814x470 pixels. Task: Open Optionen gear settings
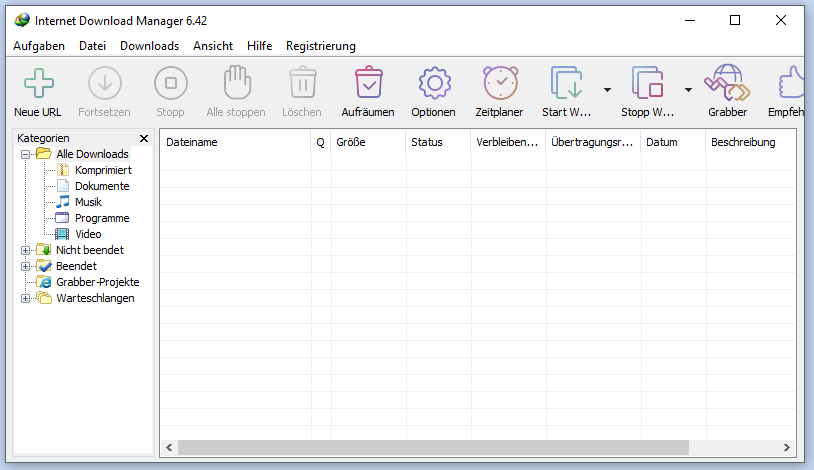(x=435, y=83)
